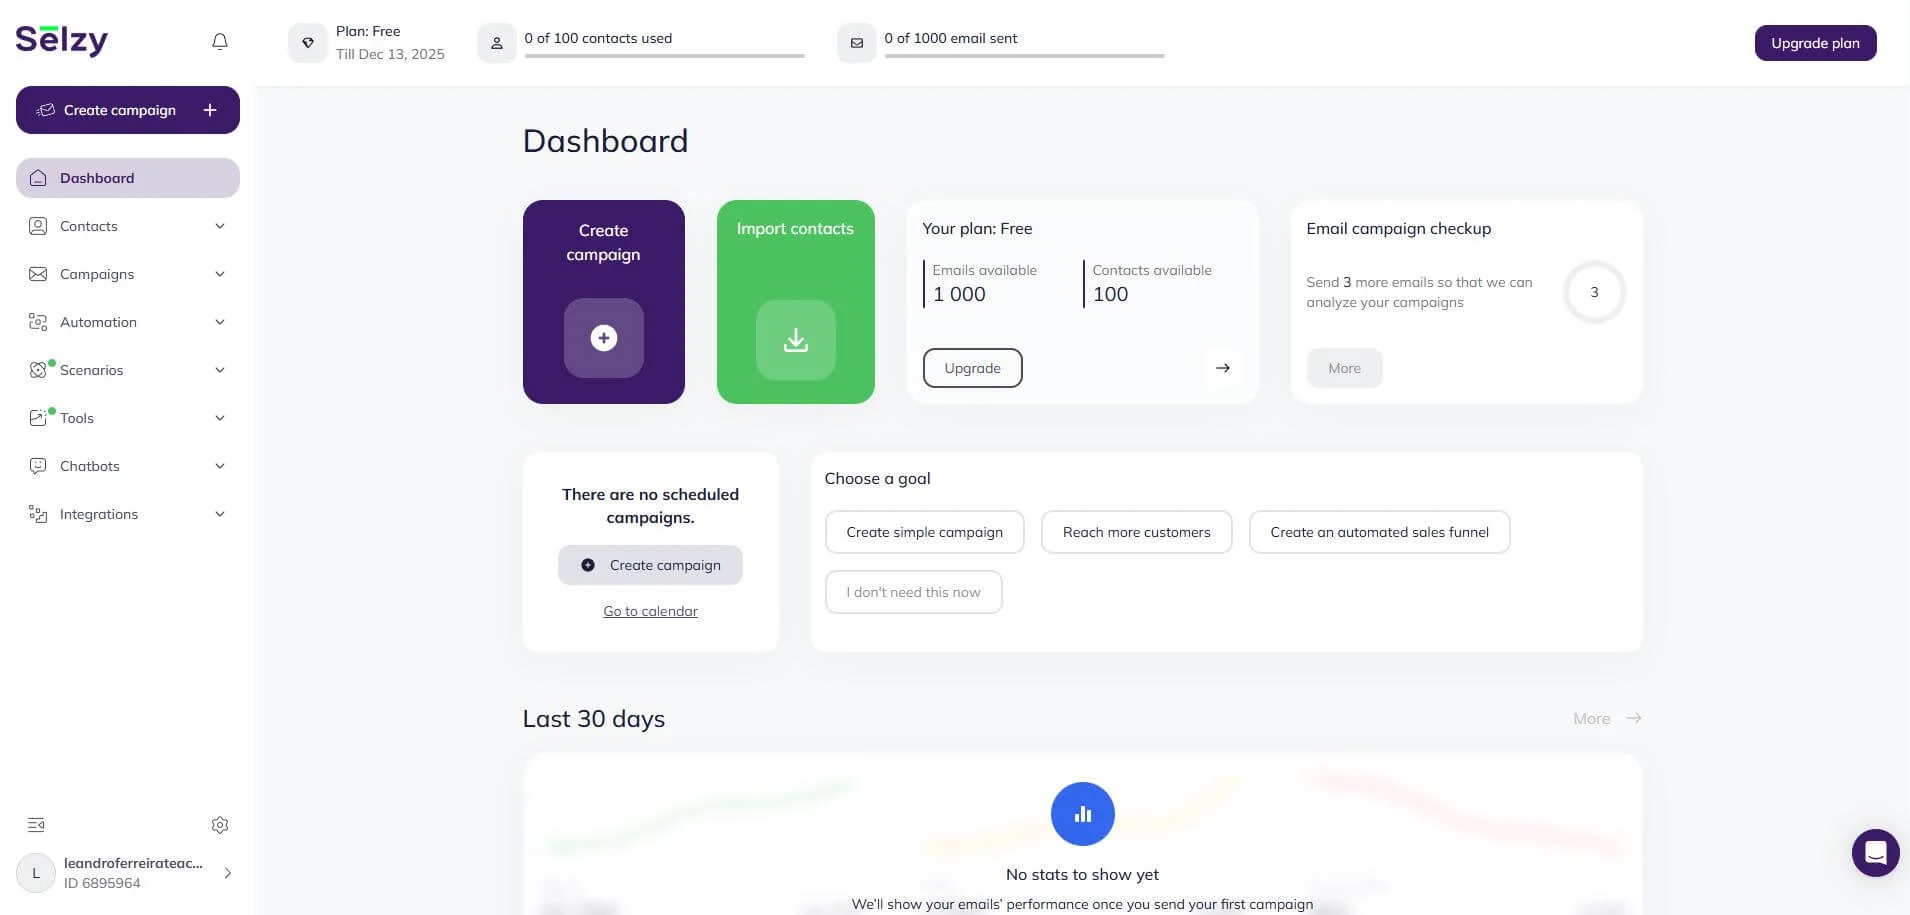
Task: Choose Create an automated sales funnel goal
Action: 1379,532
